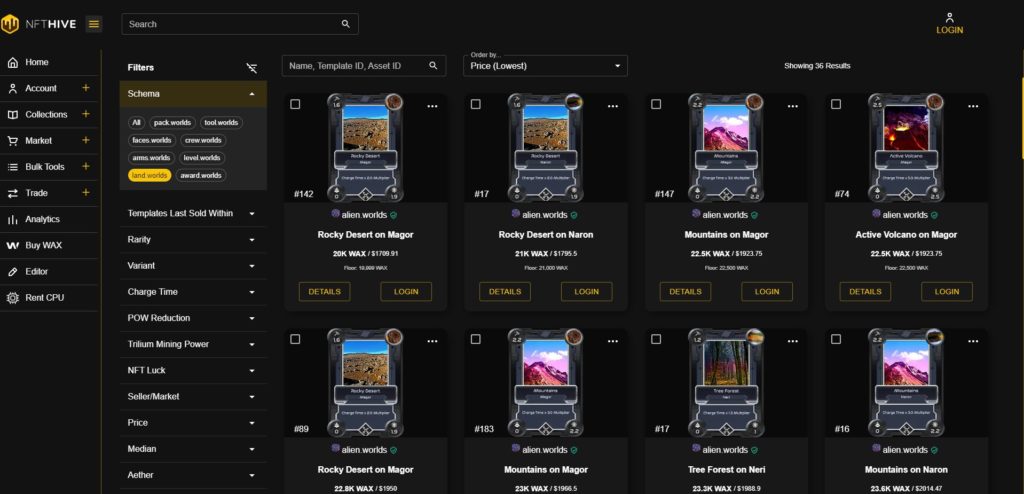Click the top search magnifier icon
The height and width of the screenshot is (494, 1024).
pos(345,24)
